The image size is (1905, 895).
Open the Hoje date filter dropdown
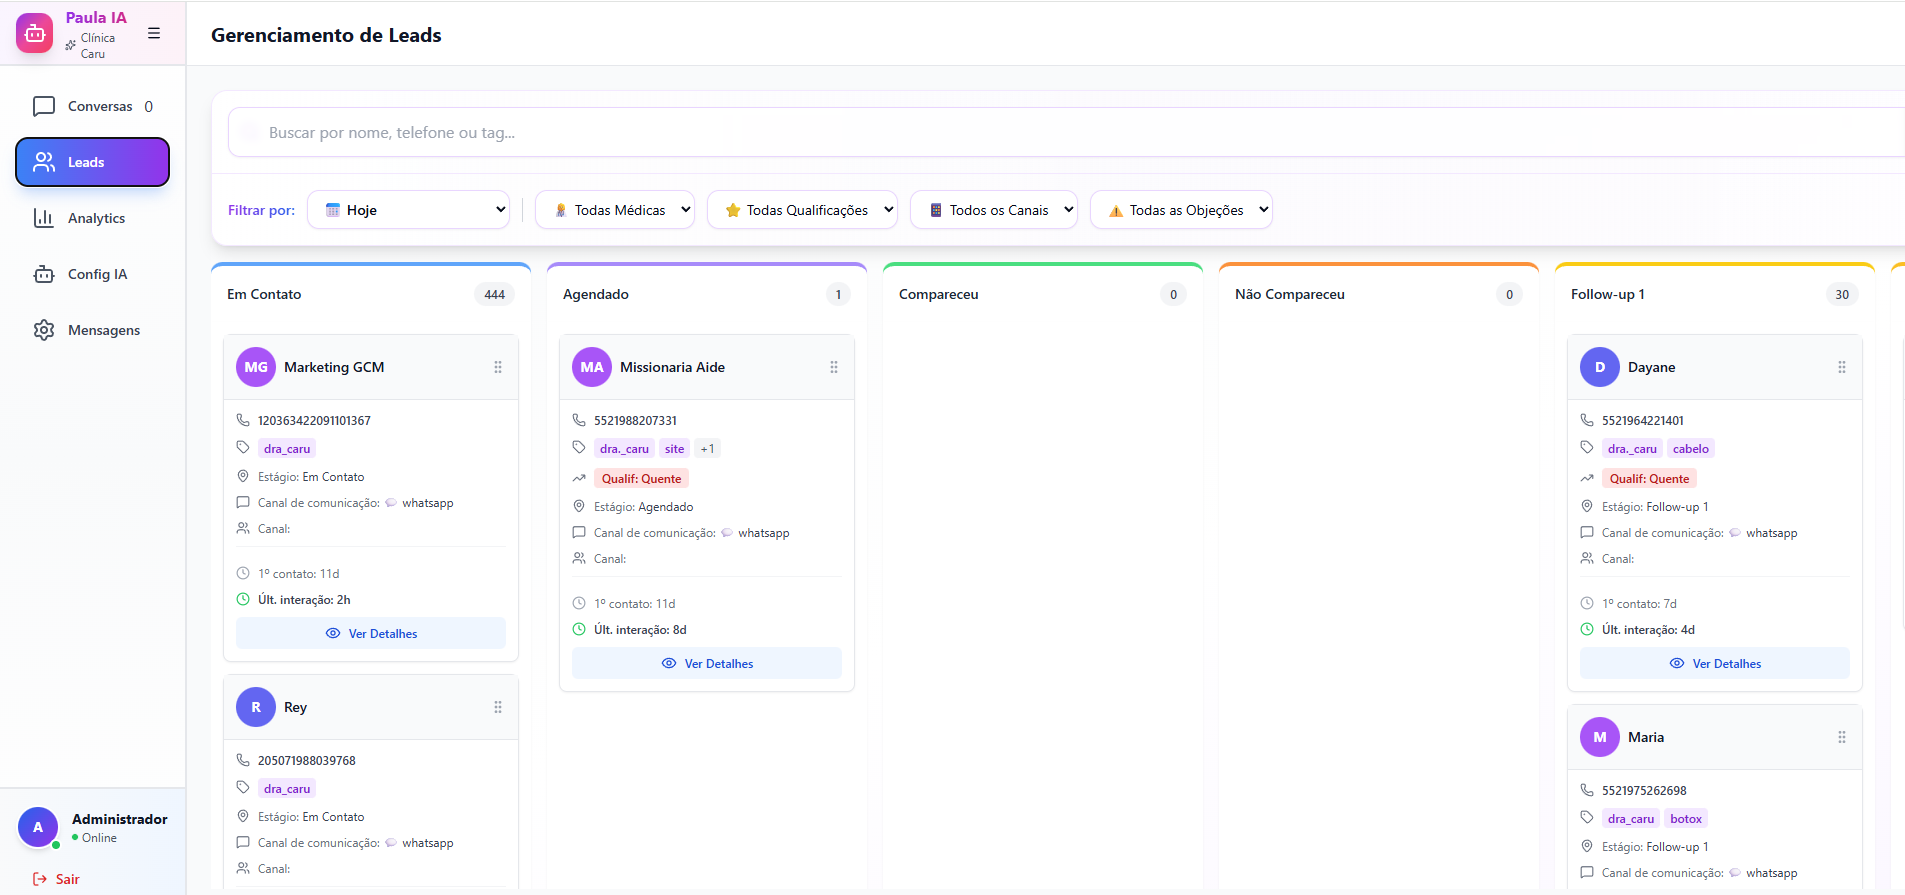[408, 210]
